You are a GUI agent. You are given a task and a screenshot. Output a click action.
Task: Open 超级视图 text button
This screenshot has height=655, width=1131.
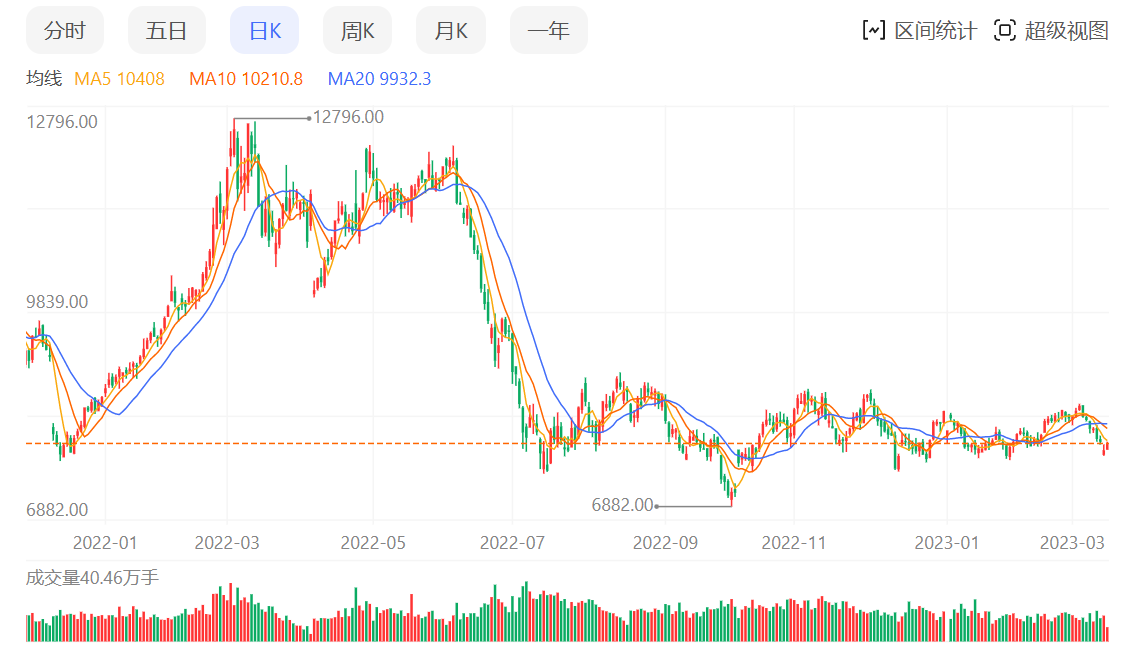tap(1066, 30)
